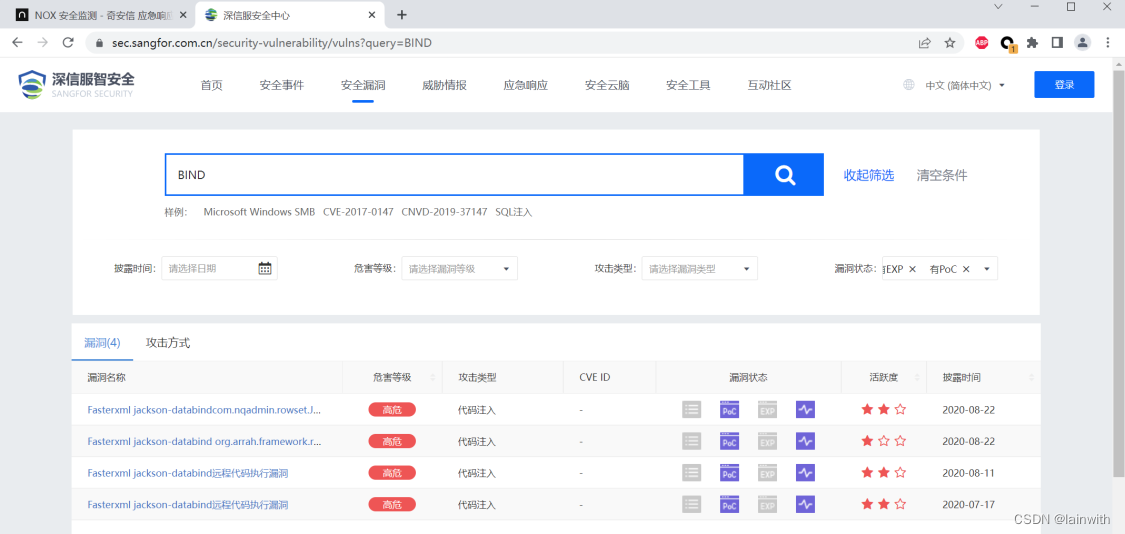
Task: Remove the EXP filter tag
Action: [912, 268]
